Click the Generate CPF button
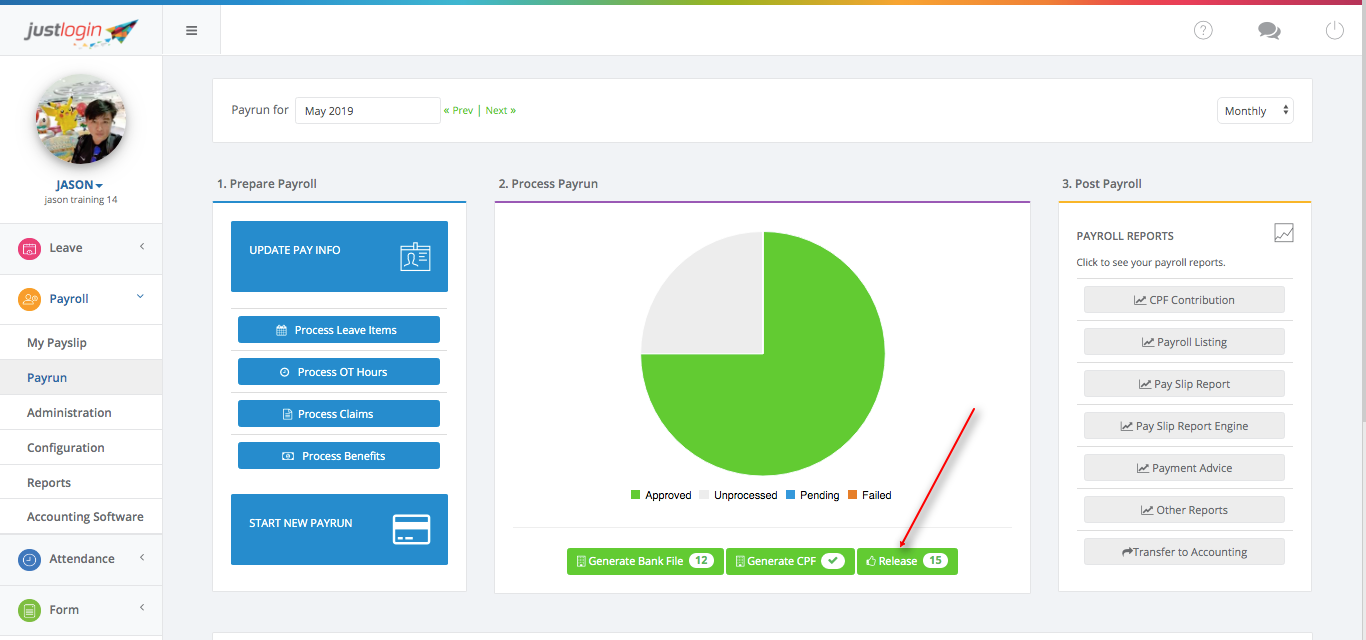1366x640 pixels. pyautogui.click(x=790, y=561)
